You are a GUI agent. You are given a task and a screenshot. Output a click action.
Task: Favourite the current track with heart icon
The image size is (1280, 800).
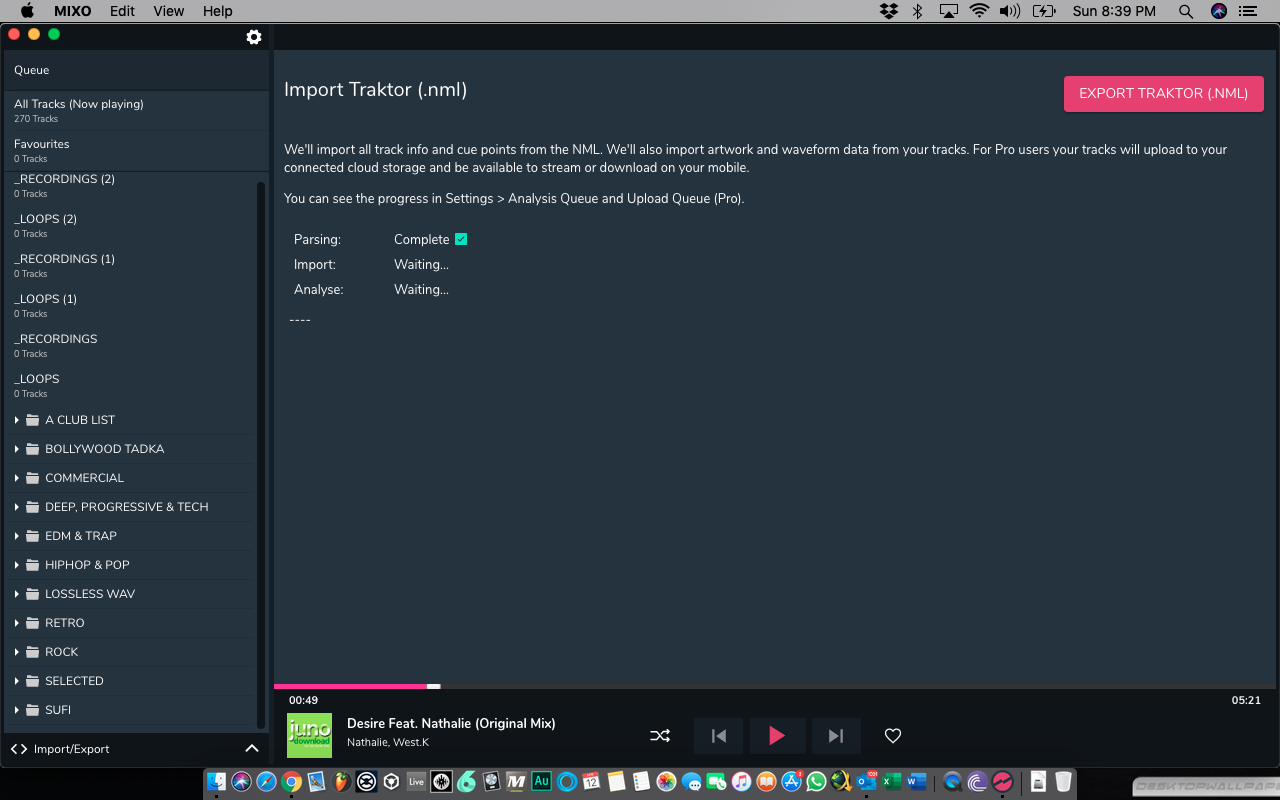coord(893,736)
